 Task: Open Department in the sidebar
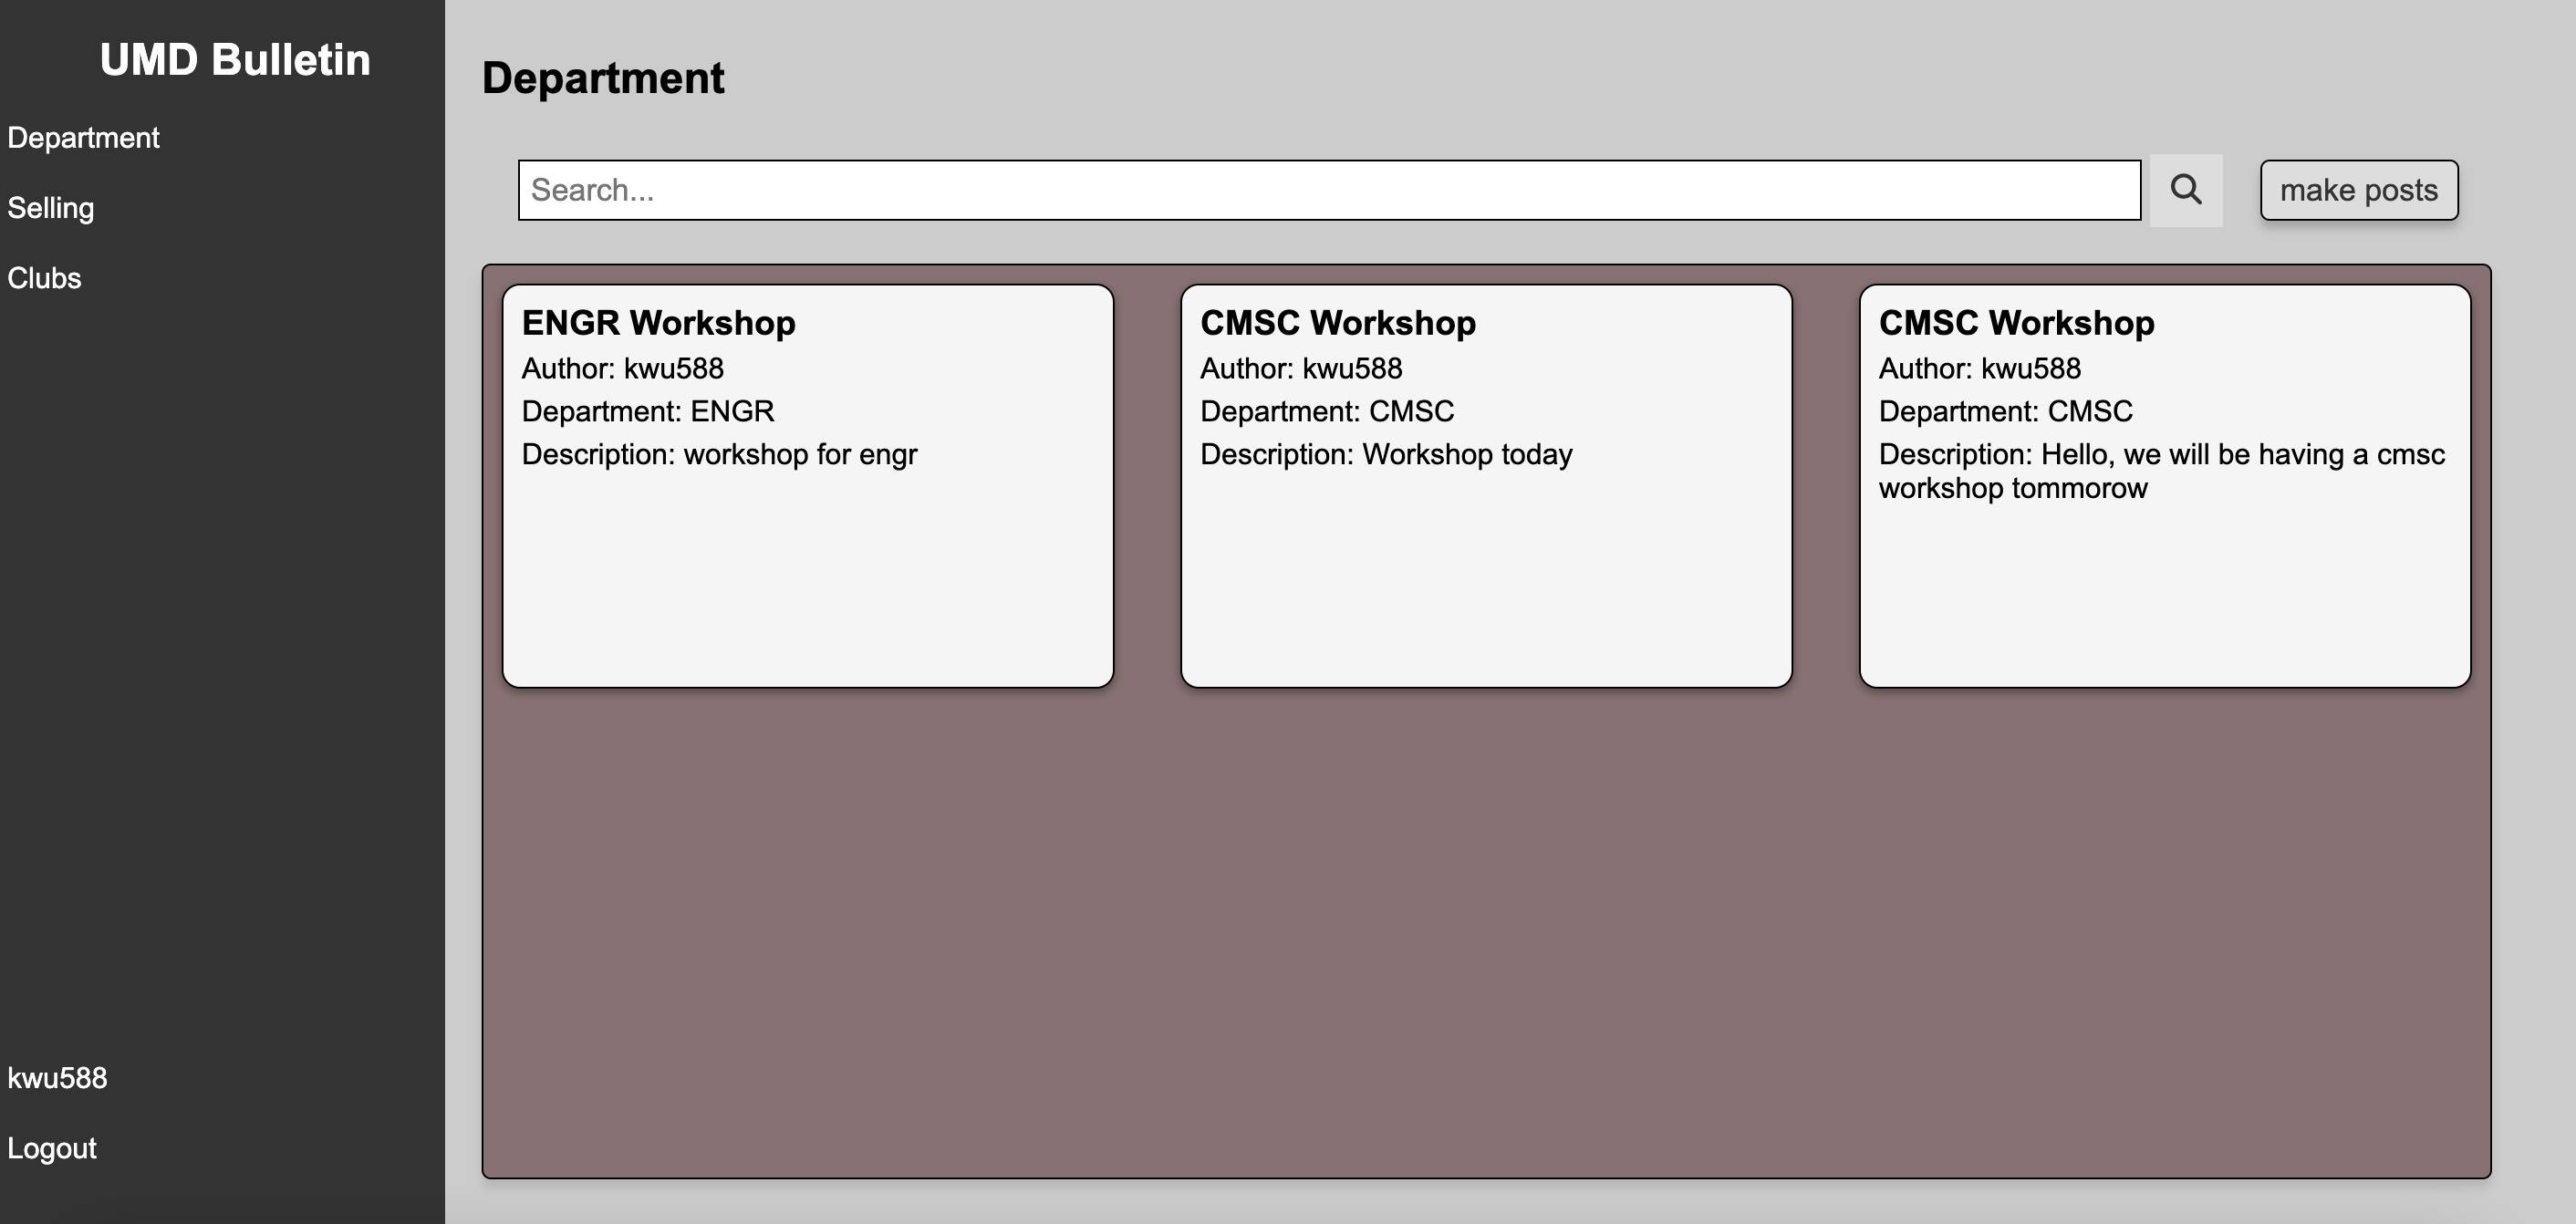(x=83, y=138)
